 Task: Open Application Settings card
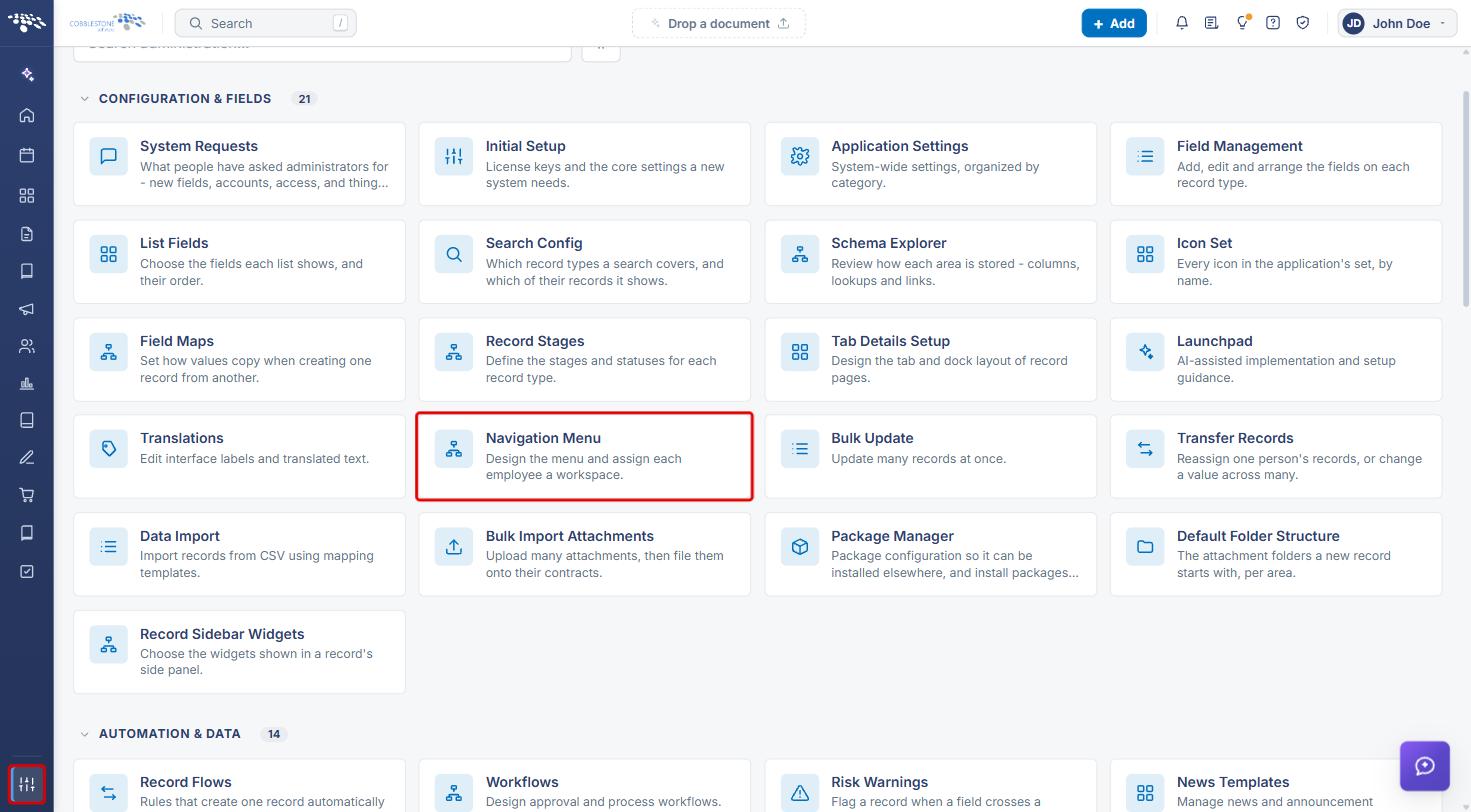pyautogui.click(x=930, y=164)
